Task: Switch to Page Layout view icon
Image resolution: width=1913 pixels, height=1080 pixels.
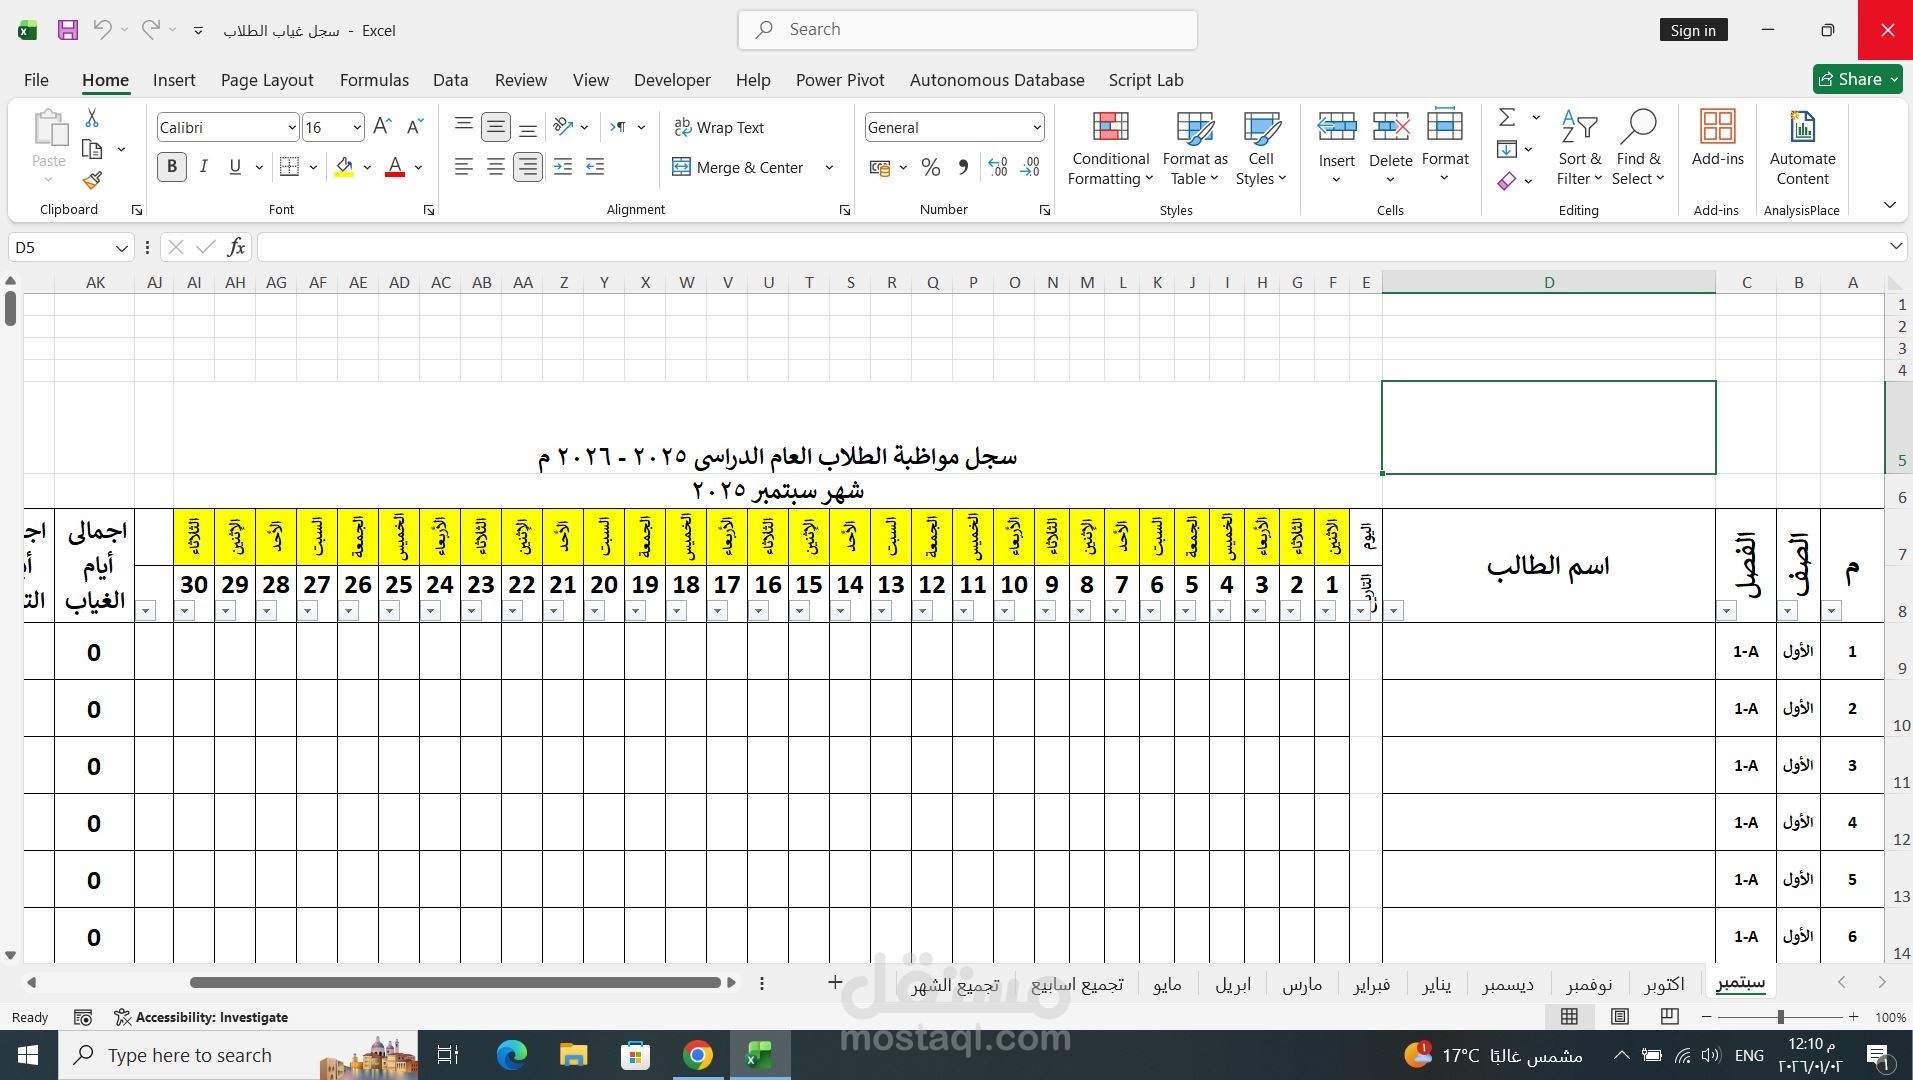Action: (1620, 1017)
